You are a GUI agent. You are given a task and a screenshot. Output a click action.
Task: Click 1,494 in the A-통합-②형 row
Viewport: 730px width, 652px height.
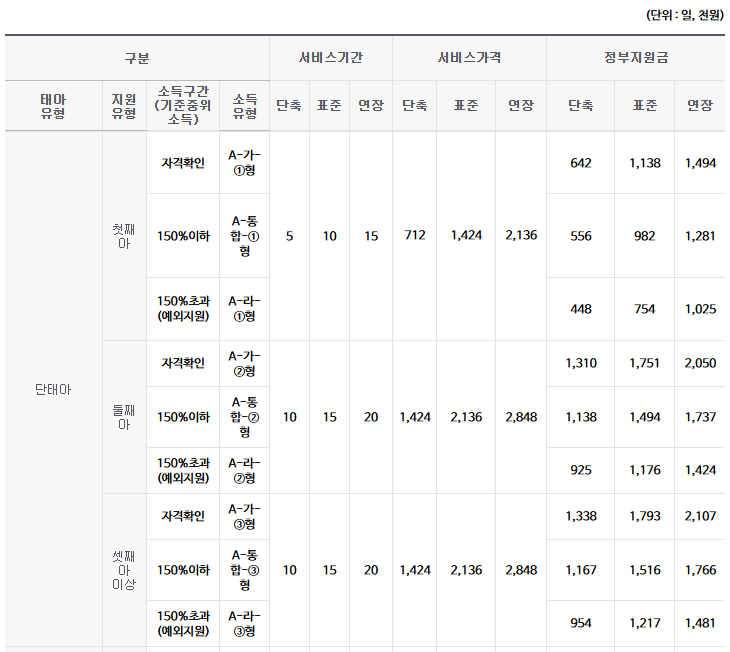coord(644,417)
